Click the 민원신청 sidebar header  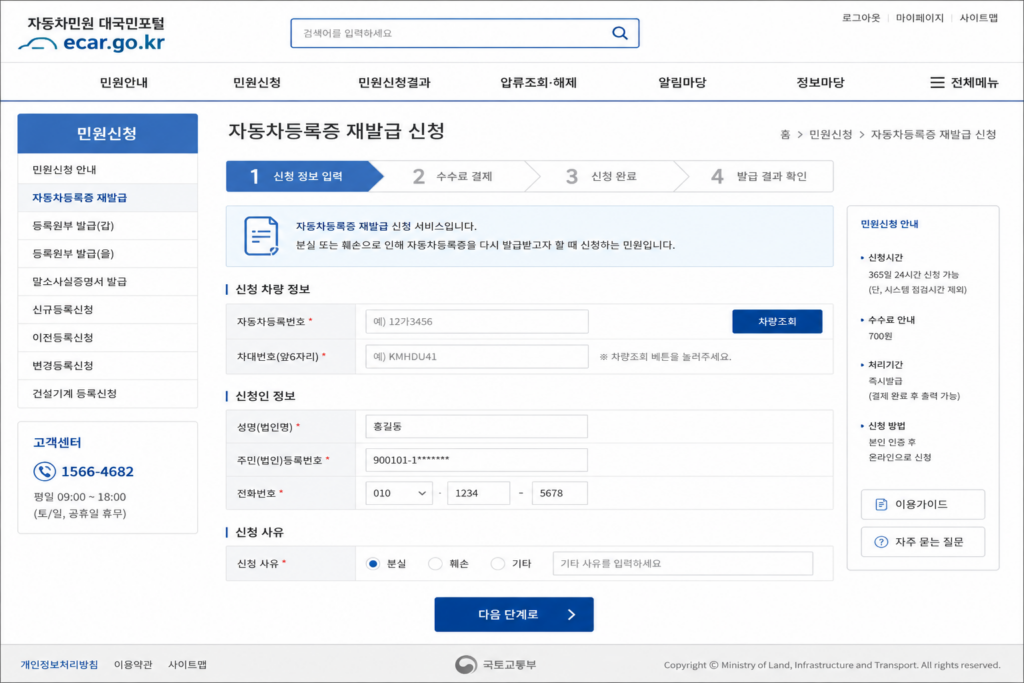click(108, 133)
